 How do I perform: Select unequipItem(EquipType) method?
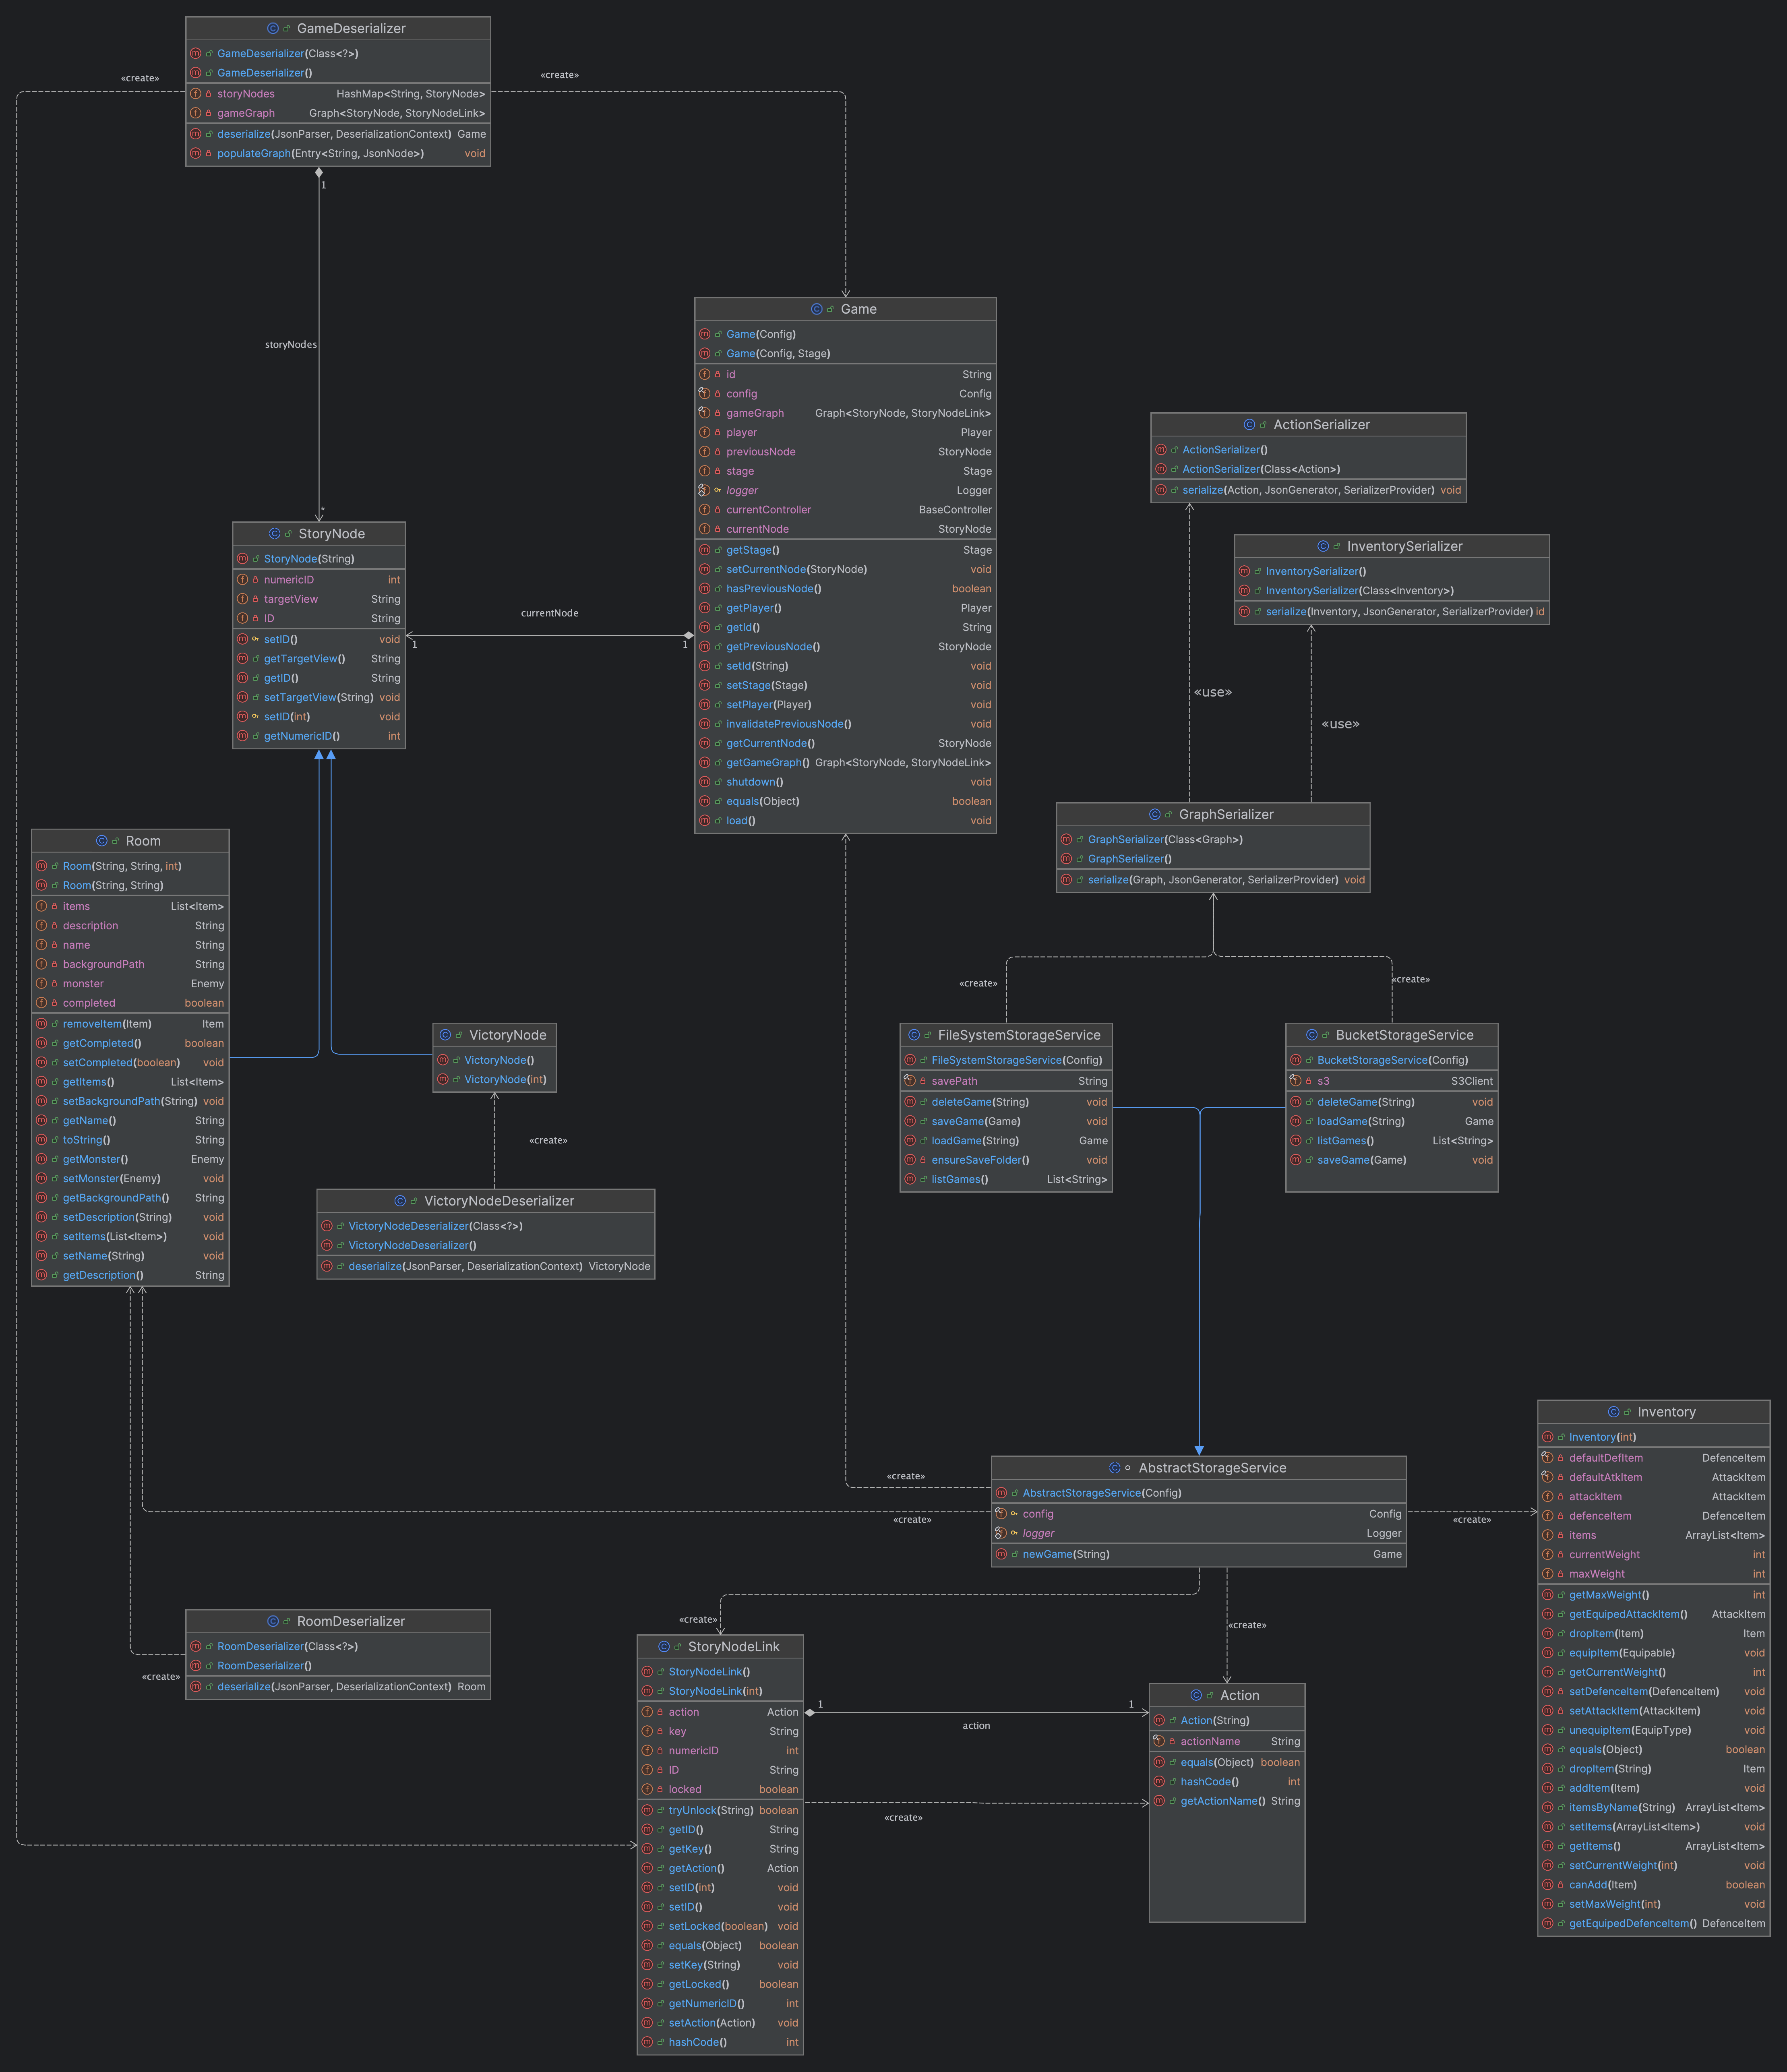tap(1654, 1730)
